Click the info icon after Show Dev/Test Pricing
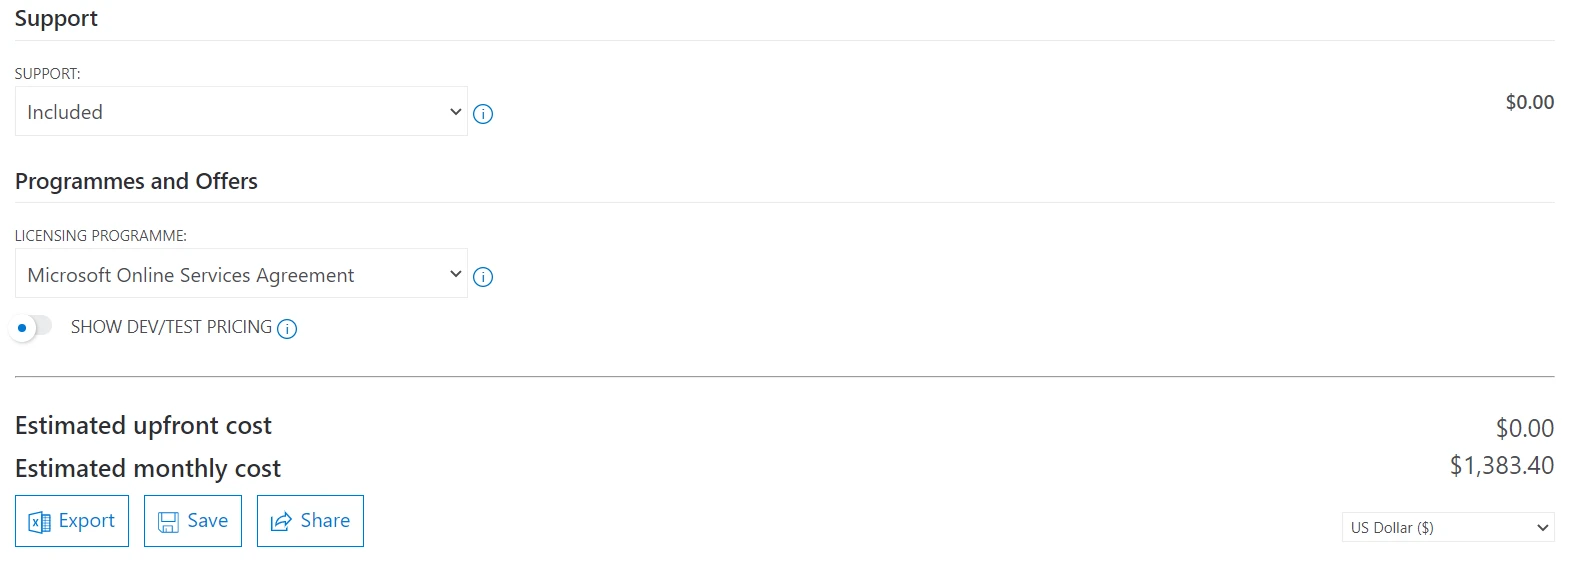The width and height of the screenshot is (1585, 577). point(287,329)
